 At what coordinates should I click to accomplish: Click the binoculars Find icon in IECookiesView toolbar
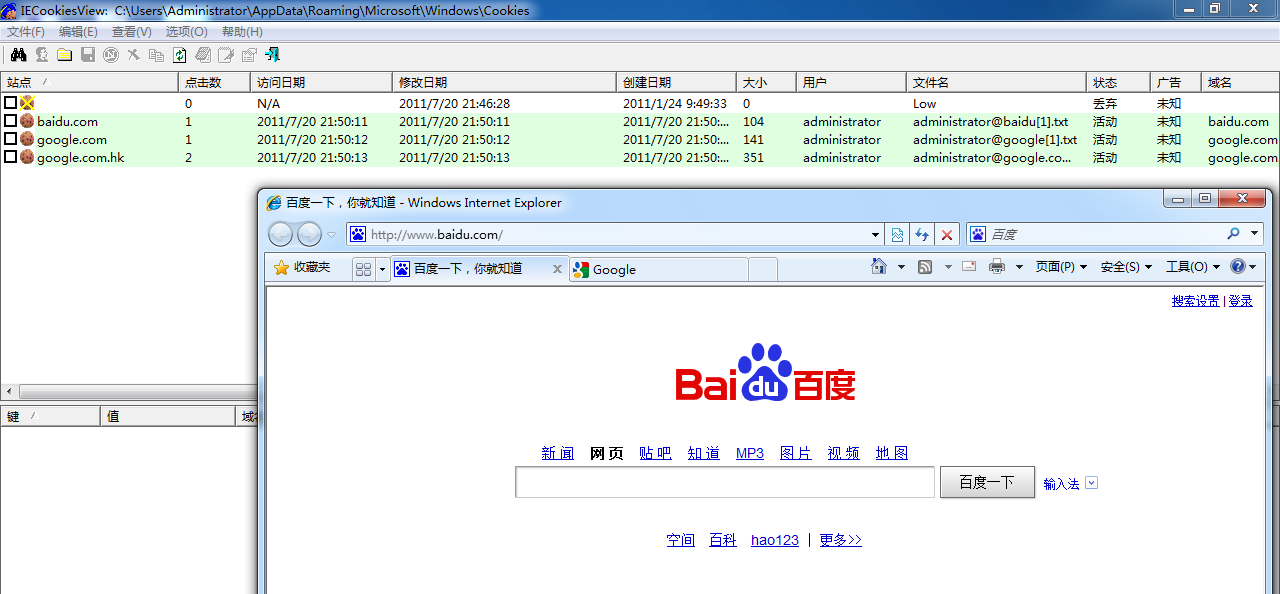tap(18, 55)
